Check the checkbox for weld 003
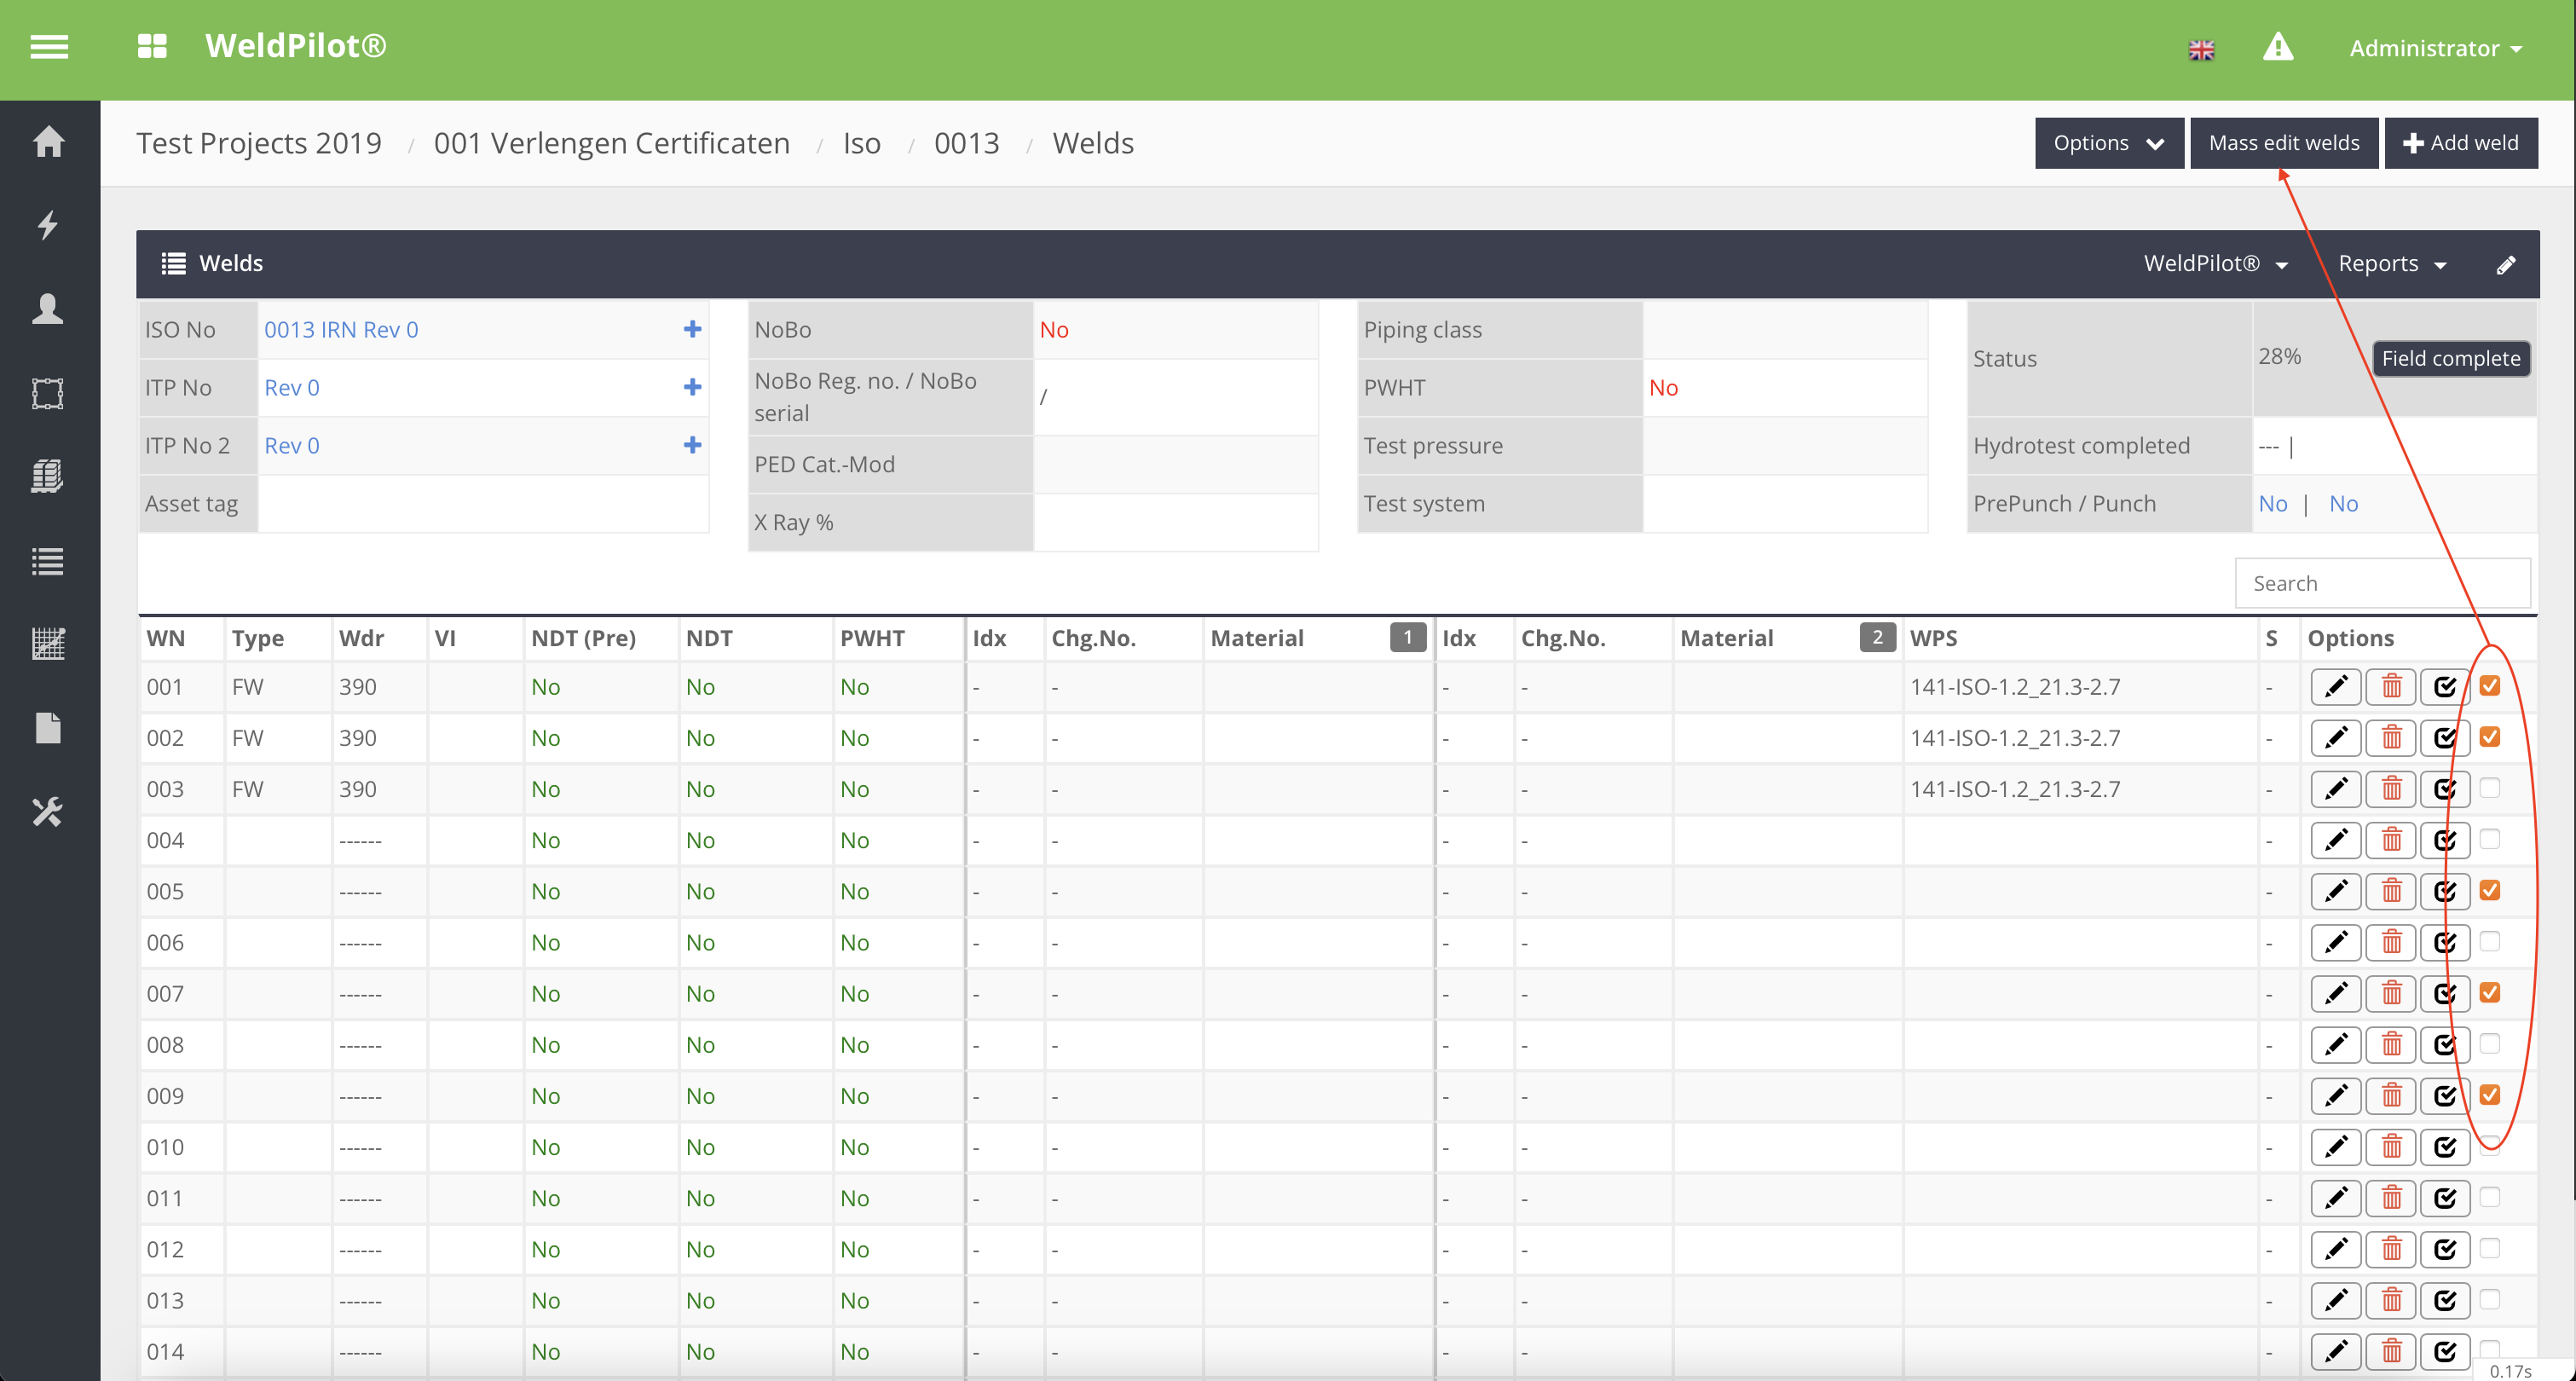Screen dimensions: 2576x1381 pyautogui.click(x=2490, y=788)
